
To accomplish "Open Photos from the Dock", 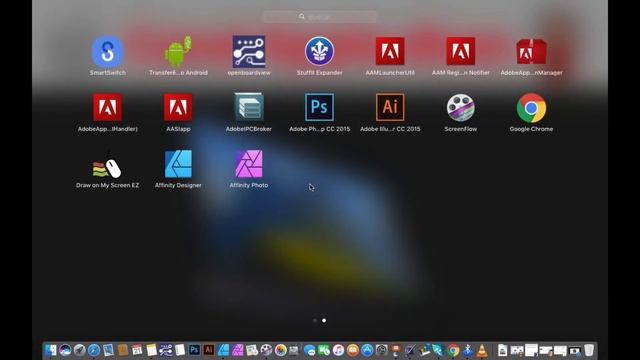I will tap(281, 350).
